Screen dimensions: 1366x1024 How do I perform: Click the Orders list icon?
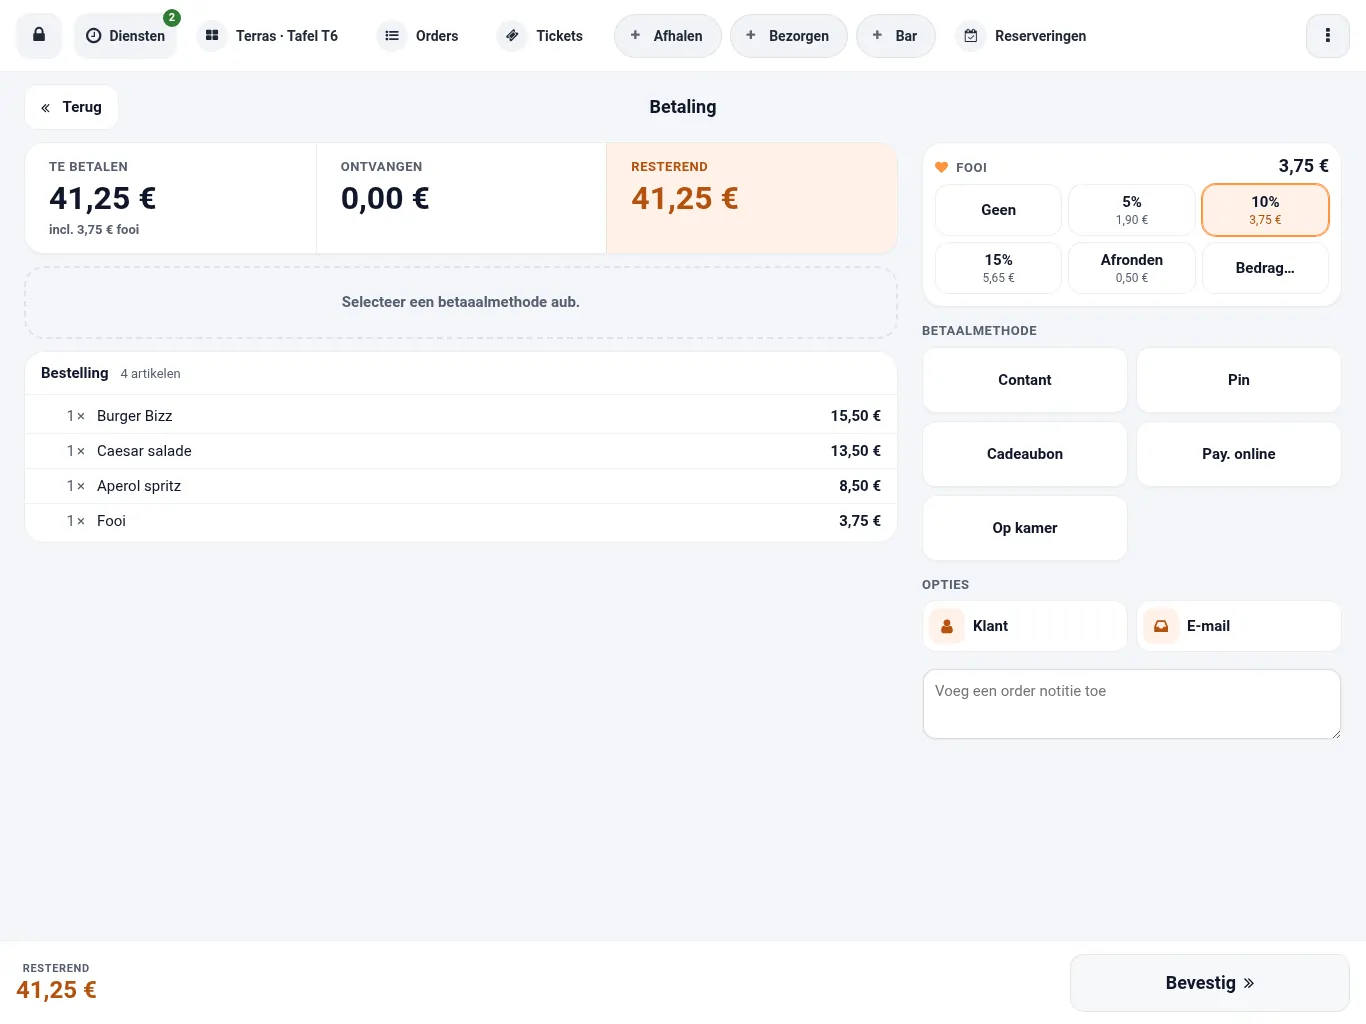point(392,36)
